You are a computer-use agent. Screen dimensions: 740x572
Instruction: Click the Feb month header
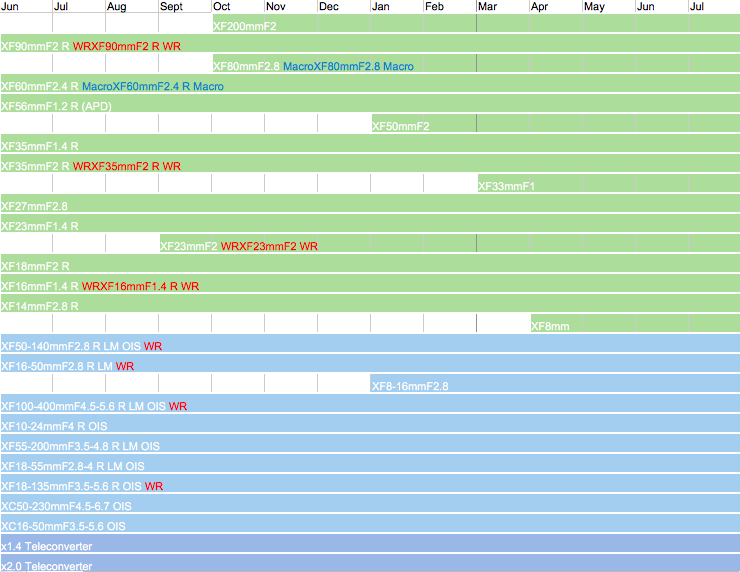[x=434, y=7]
